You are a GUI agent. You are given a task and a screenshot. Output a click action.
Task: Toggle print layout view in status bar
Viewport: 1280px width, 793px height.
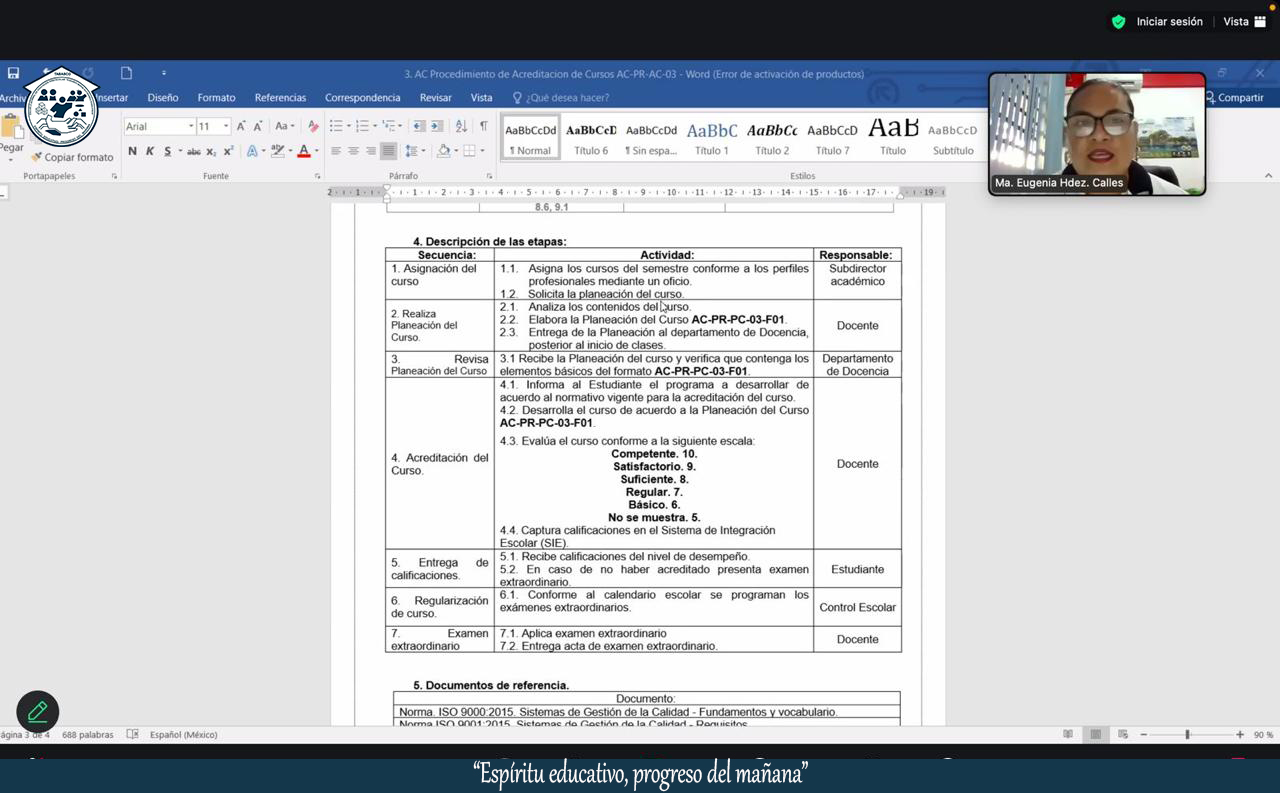point(1096,734)
